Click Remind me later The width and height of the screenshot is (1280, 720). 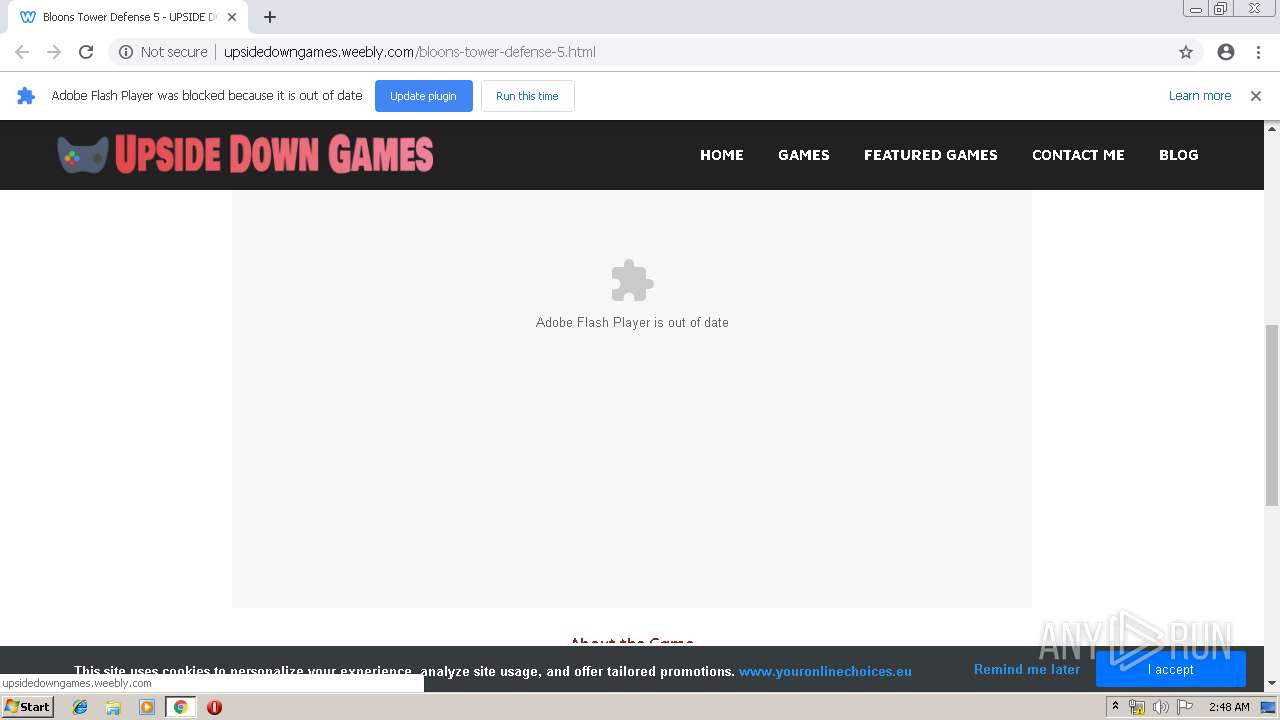coord(1027,670)
